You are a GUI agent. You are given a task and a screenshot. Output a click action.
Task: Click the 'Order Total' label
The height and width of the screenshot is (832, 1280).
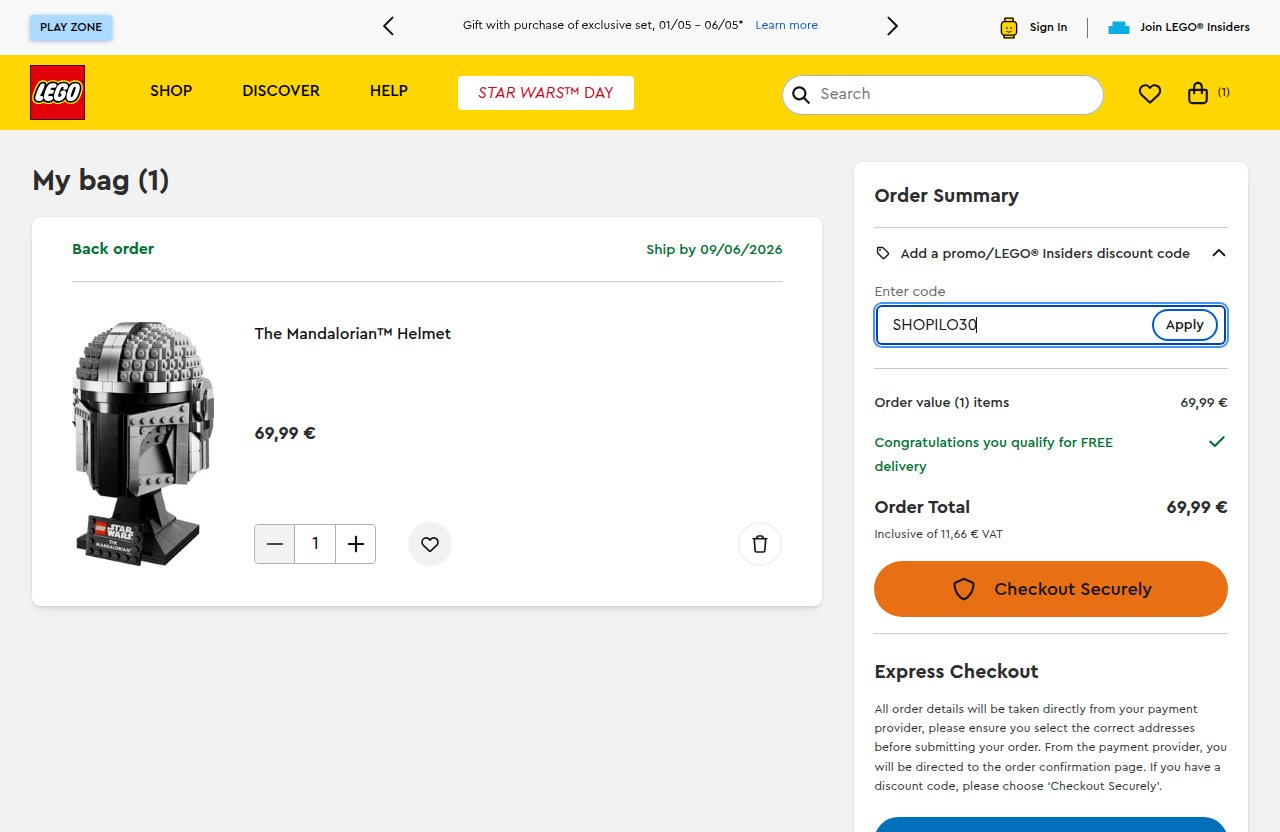click(922, 507)
